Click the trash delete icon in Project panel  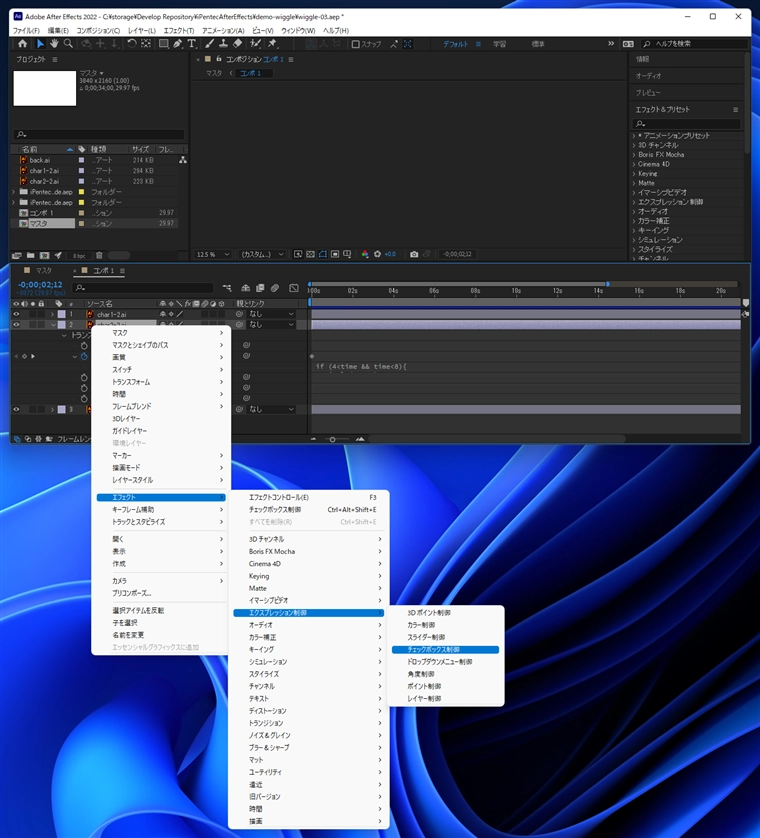tap(99, 255)
